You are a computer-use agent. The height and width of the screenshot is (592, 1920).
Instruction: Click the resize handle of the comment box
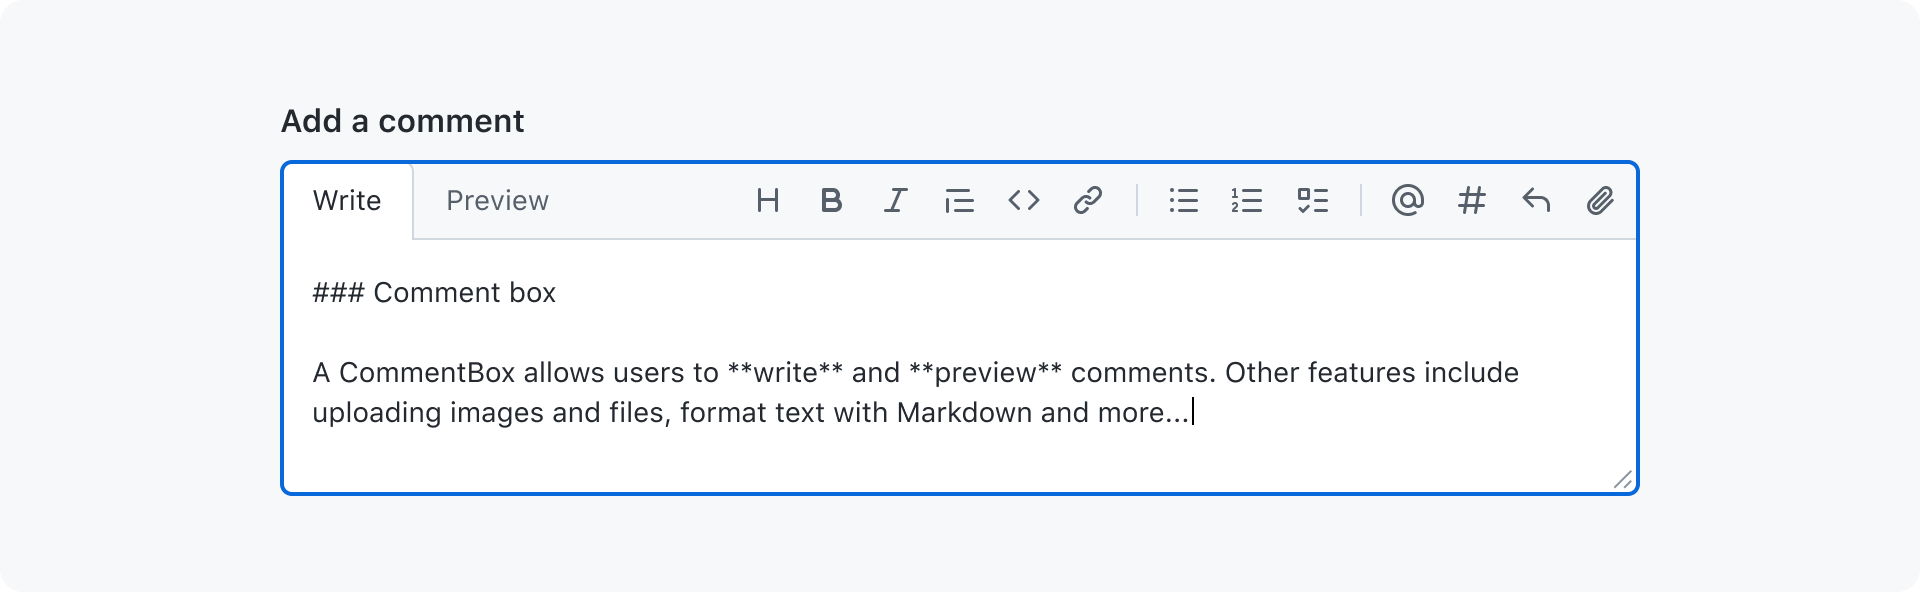1624,480
